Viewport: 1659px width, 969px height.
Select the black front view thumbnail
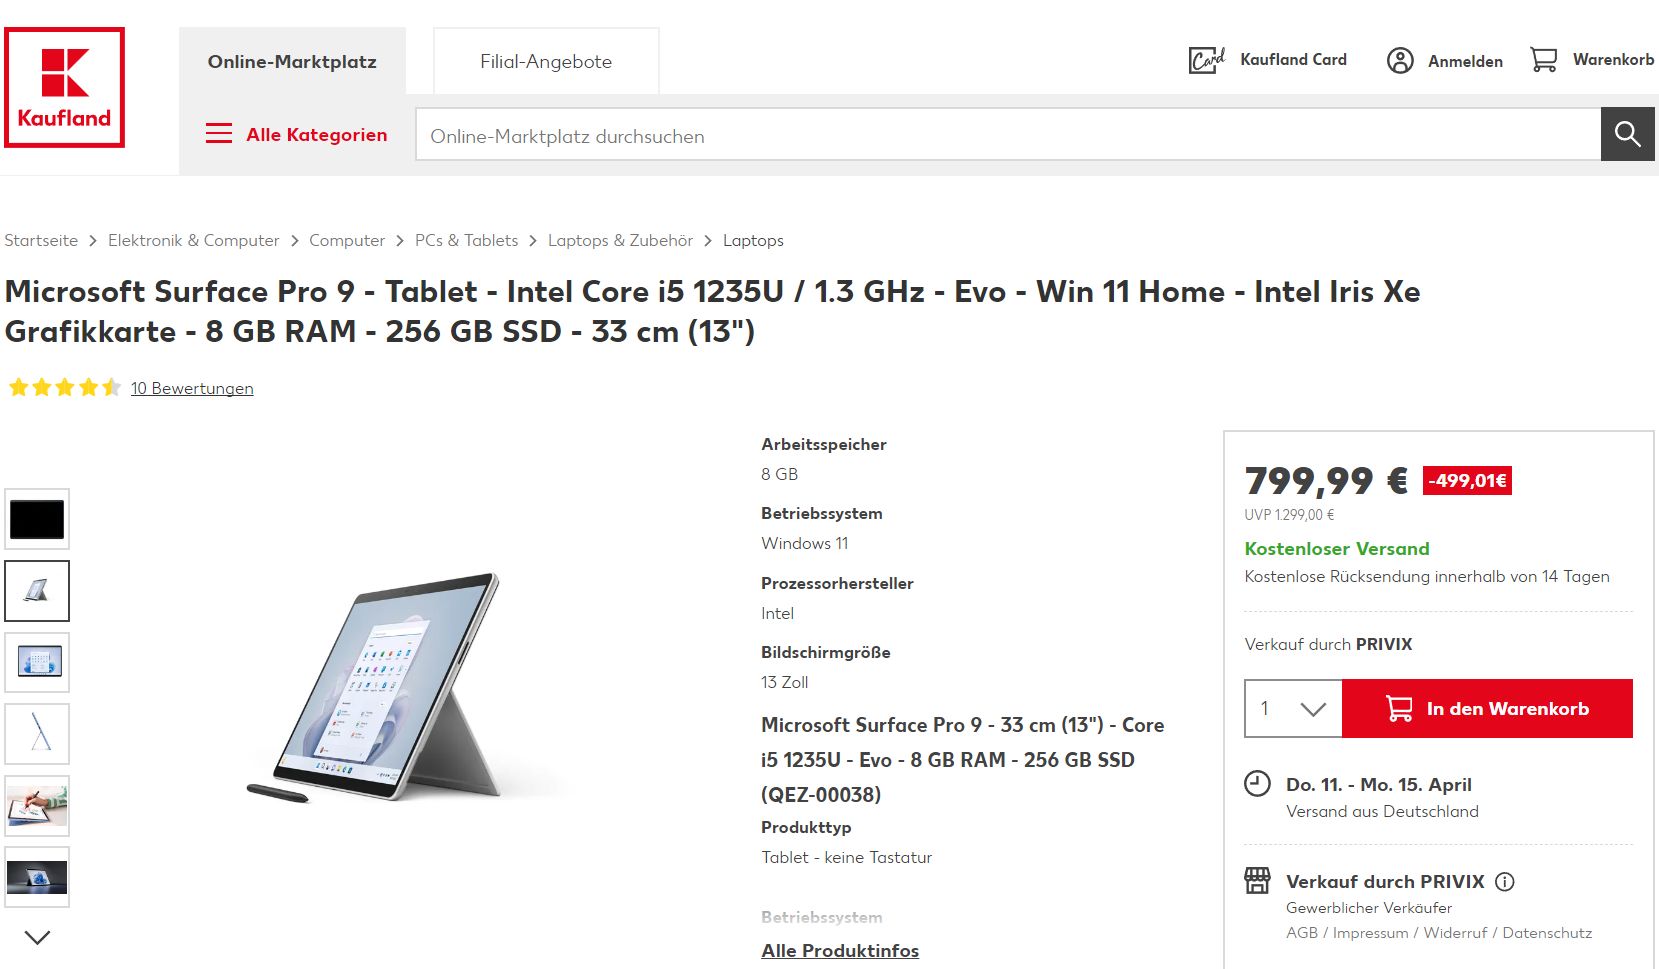click(x=37, y=519)
